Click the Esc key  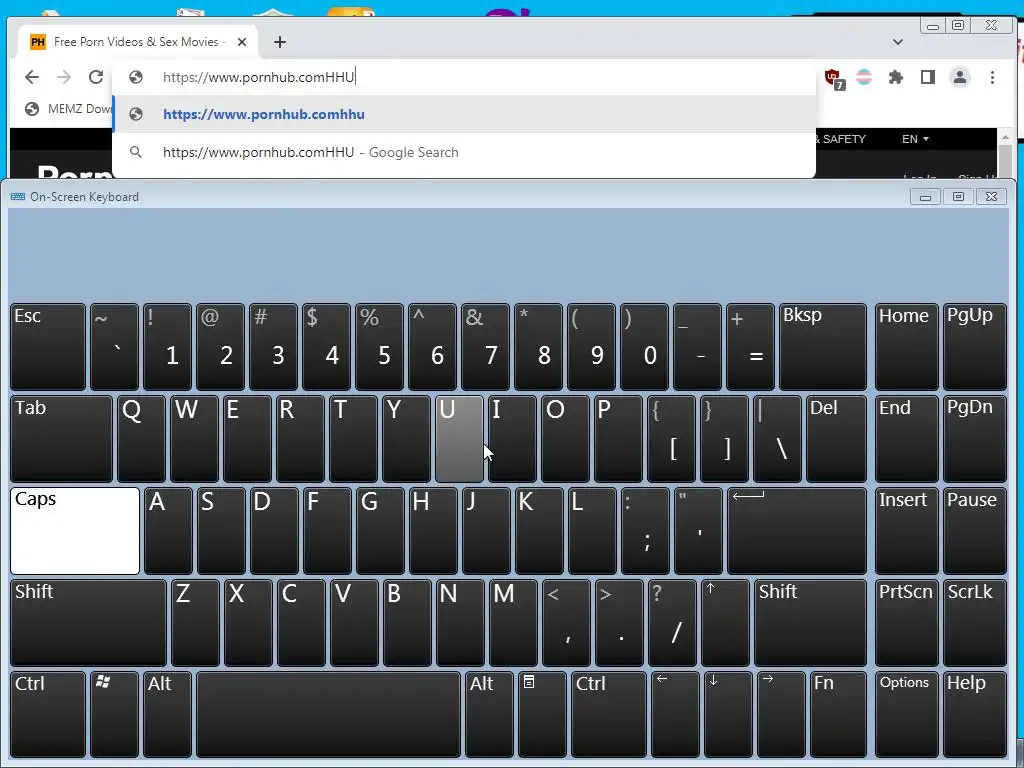48,347
